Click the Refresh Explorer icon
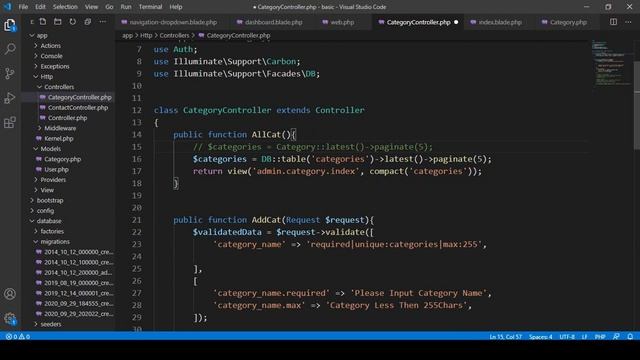This screenshot has height=360, width=640. pyautogui.click(x=73, y=22)
